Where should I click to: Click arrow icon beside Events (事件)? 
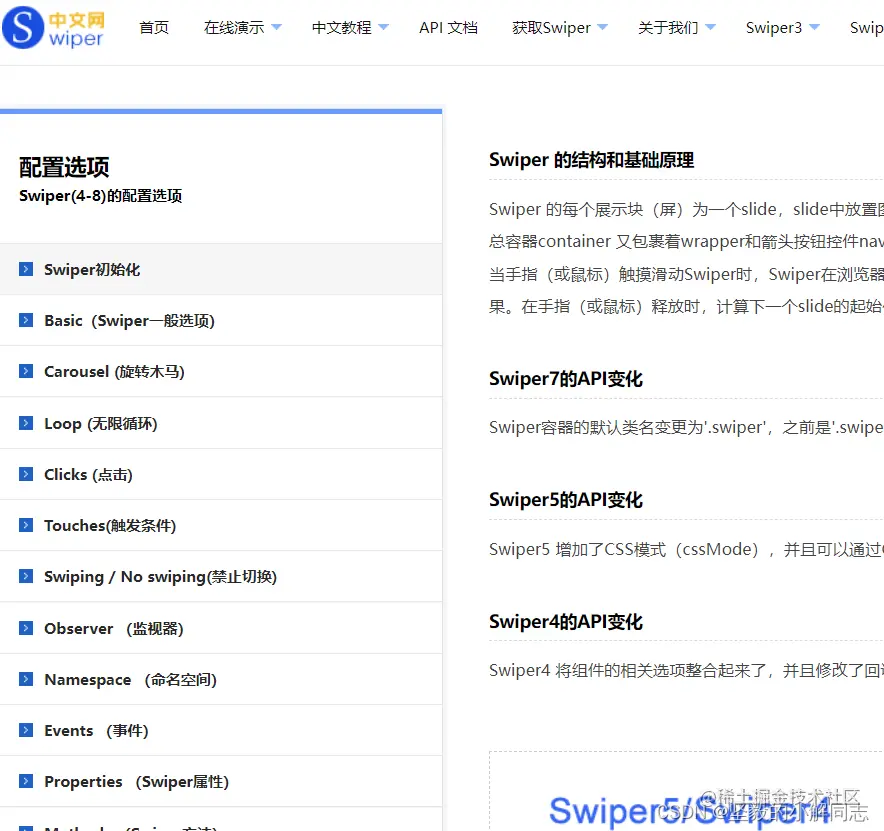(x=26, y=730)
